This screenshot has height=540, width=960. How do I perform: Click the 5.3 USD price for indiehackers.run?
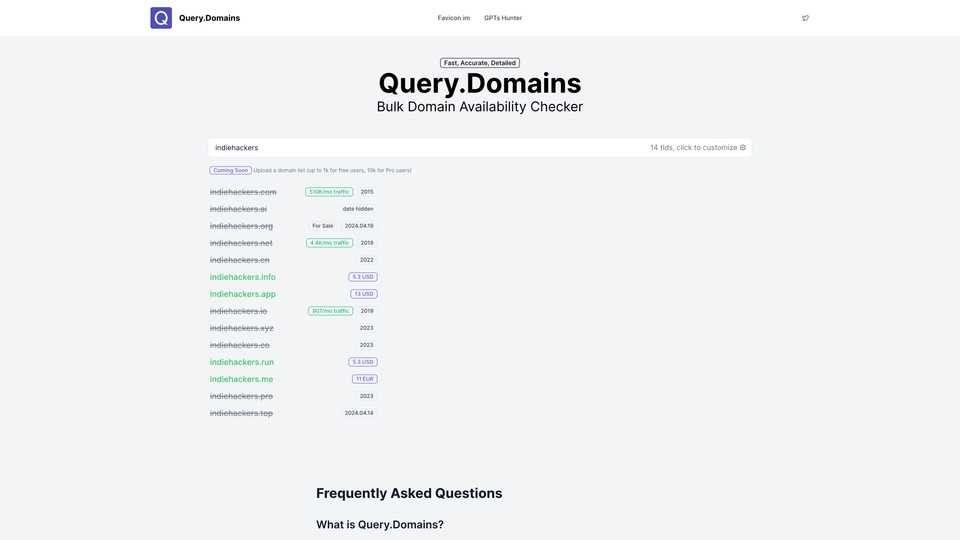point(362,362)
